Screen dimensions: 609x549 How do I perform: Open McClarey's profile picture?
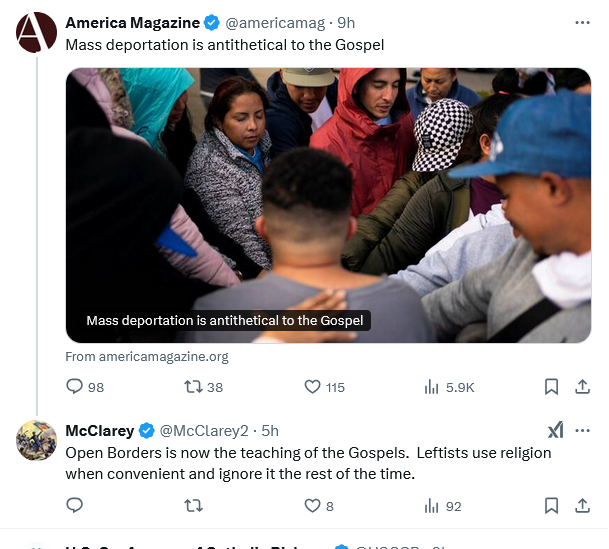[x=37, y=440]
